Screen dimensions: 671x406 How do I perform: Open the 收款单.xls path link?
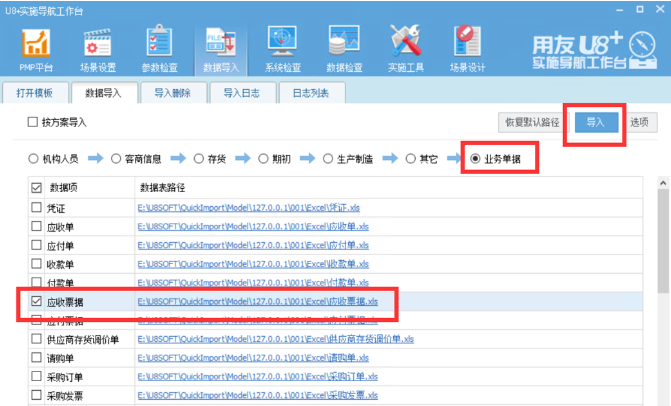253,264
